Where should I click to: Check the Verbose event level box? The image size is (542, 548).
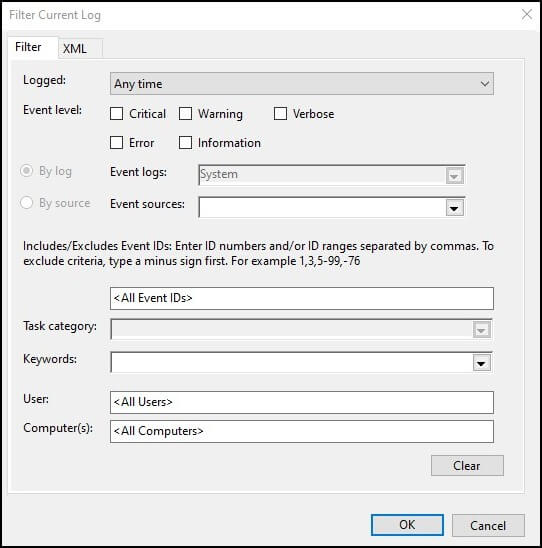click(x=280, y=114)
